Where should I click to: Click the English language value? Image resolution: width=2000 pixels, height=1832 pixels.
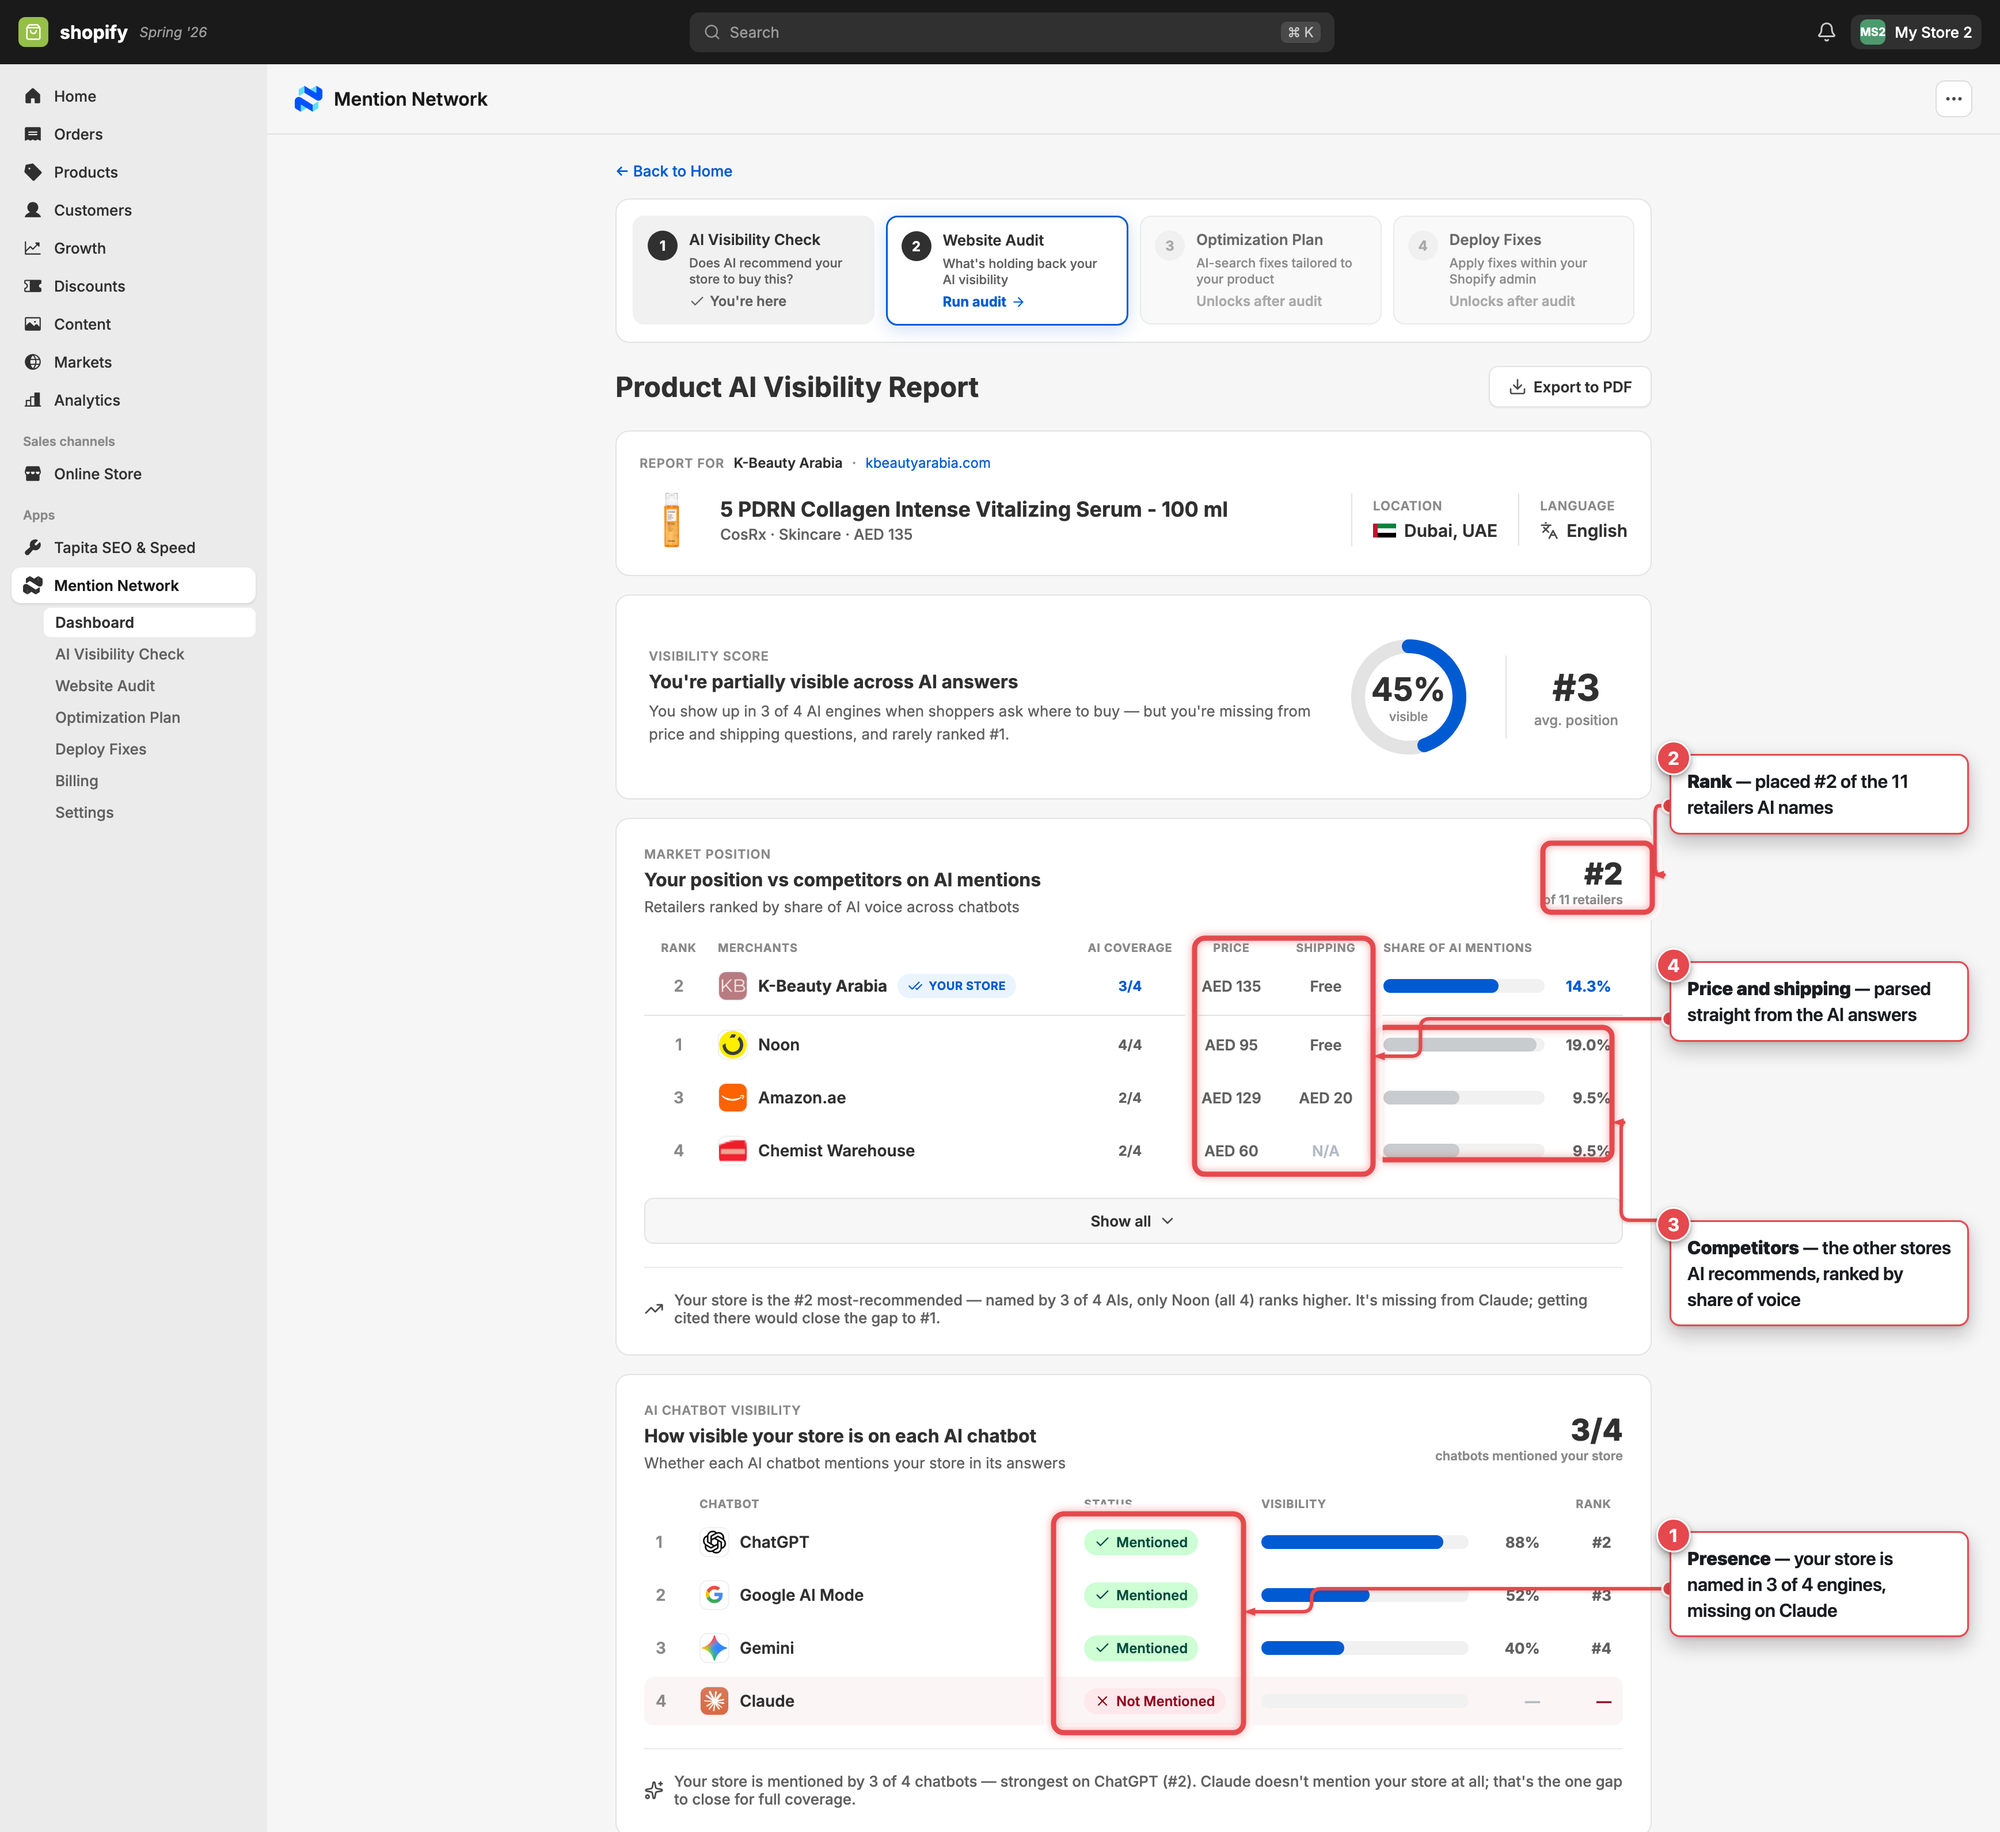[1584, 531]
